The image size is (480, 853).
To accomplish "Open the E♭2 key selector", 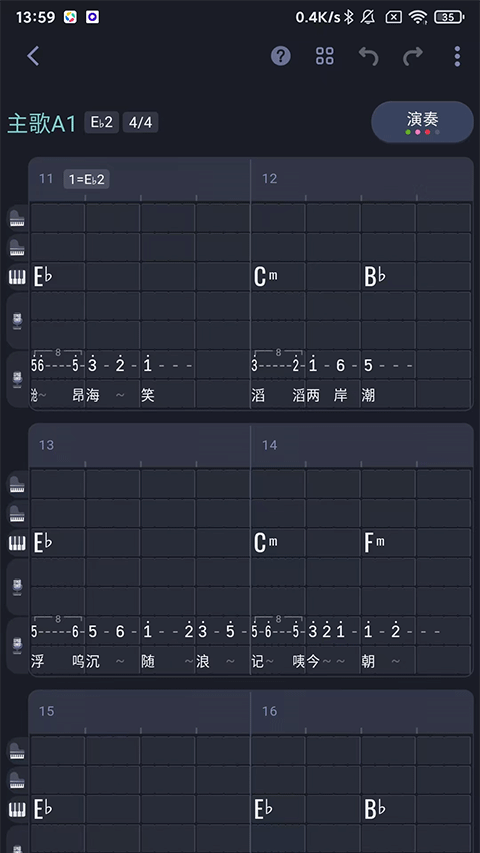I will tap(102, 122).
